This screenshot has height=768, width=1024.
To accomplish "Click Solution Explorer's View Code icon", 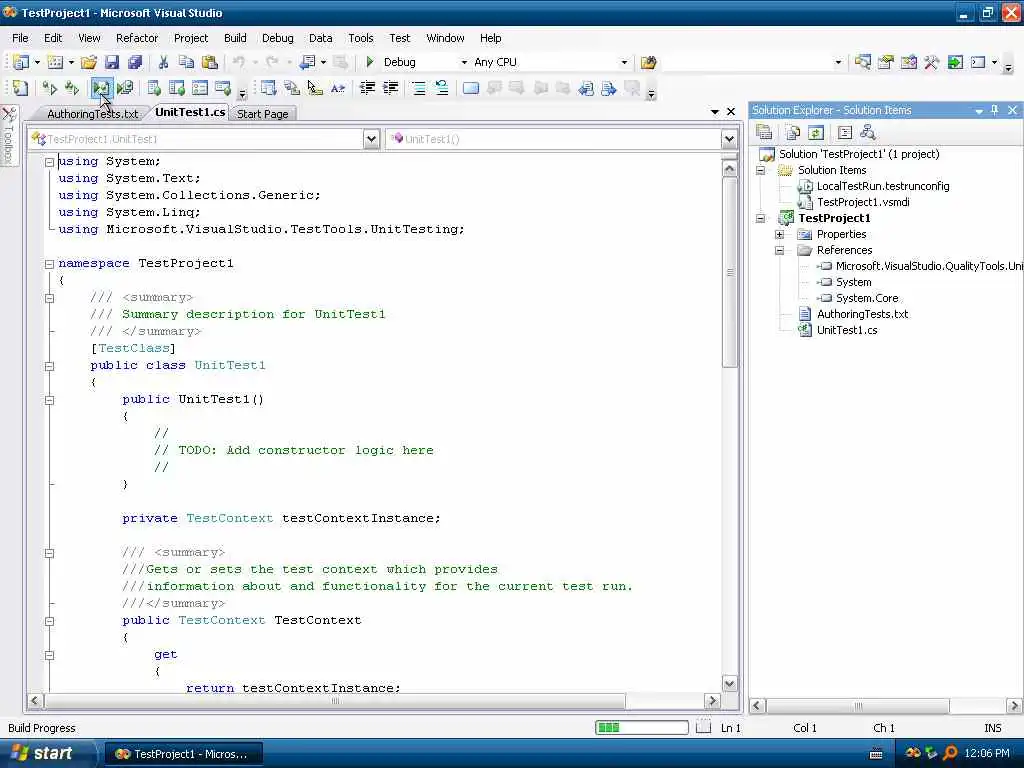I will pyautogui.click(x=845, y=133).
